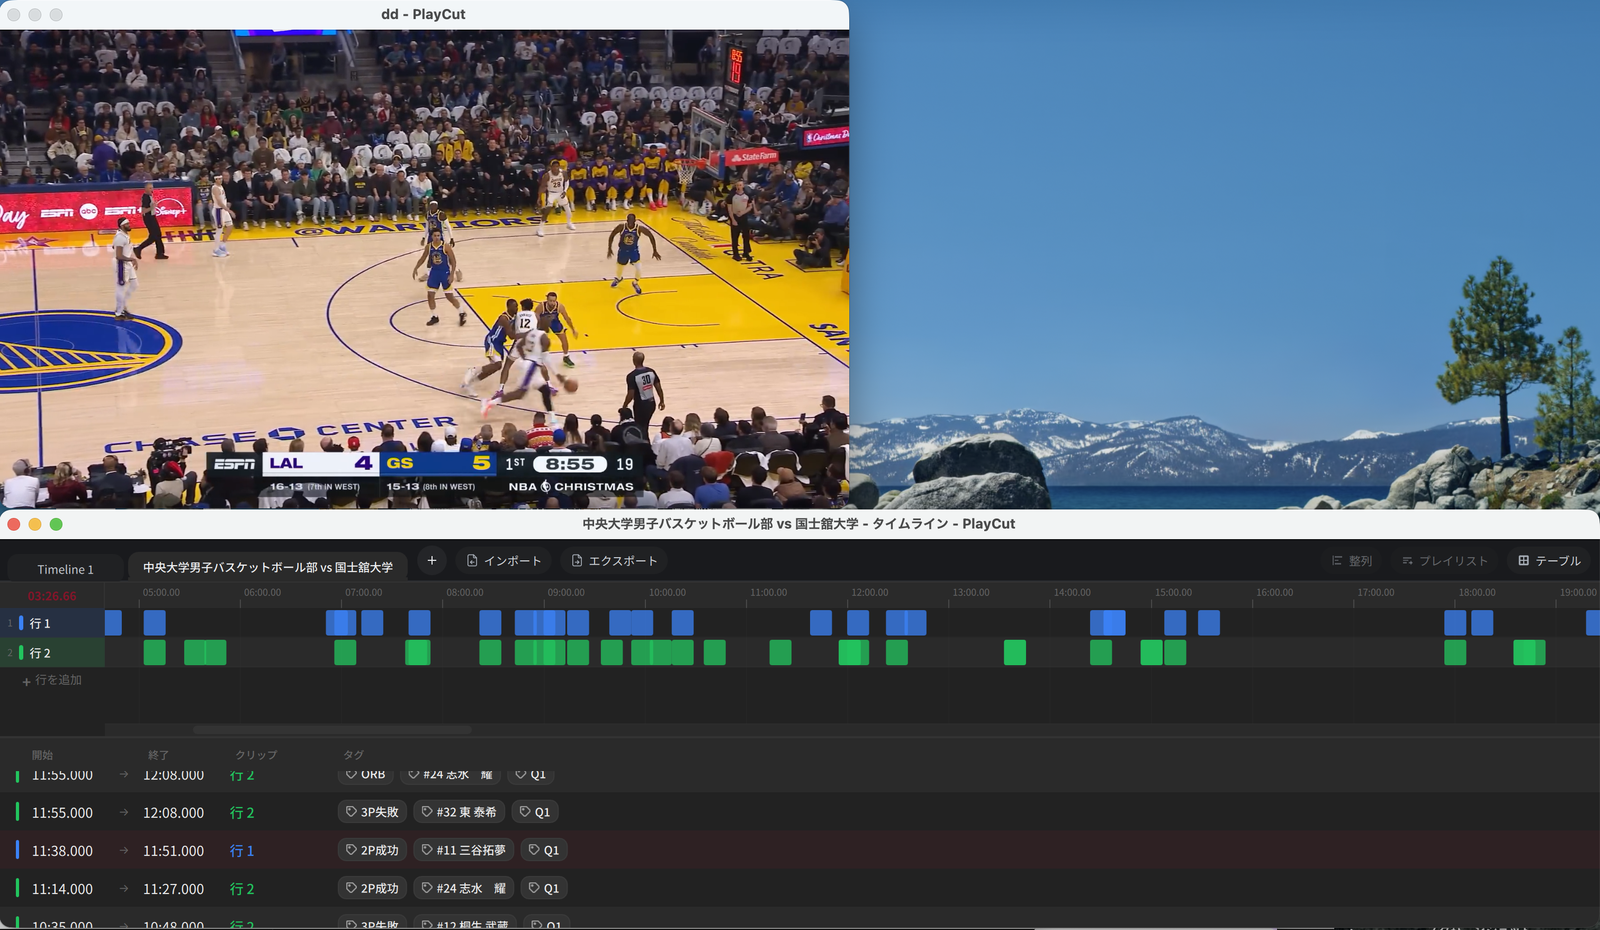Click the 2P成功 tag in the 11:38.000 row
The height and width of the screenshot is (930, 1600).
372,850
